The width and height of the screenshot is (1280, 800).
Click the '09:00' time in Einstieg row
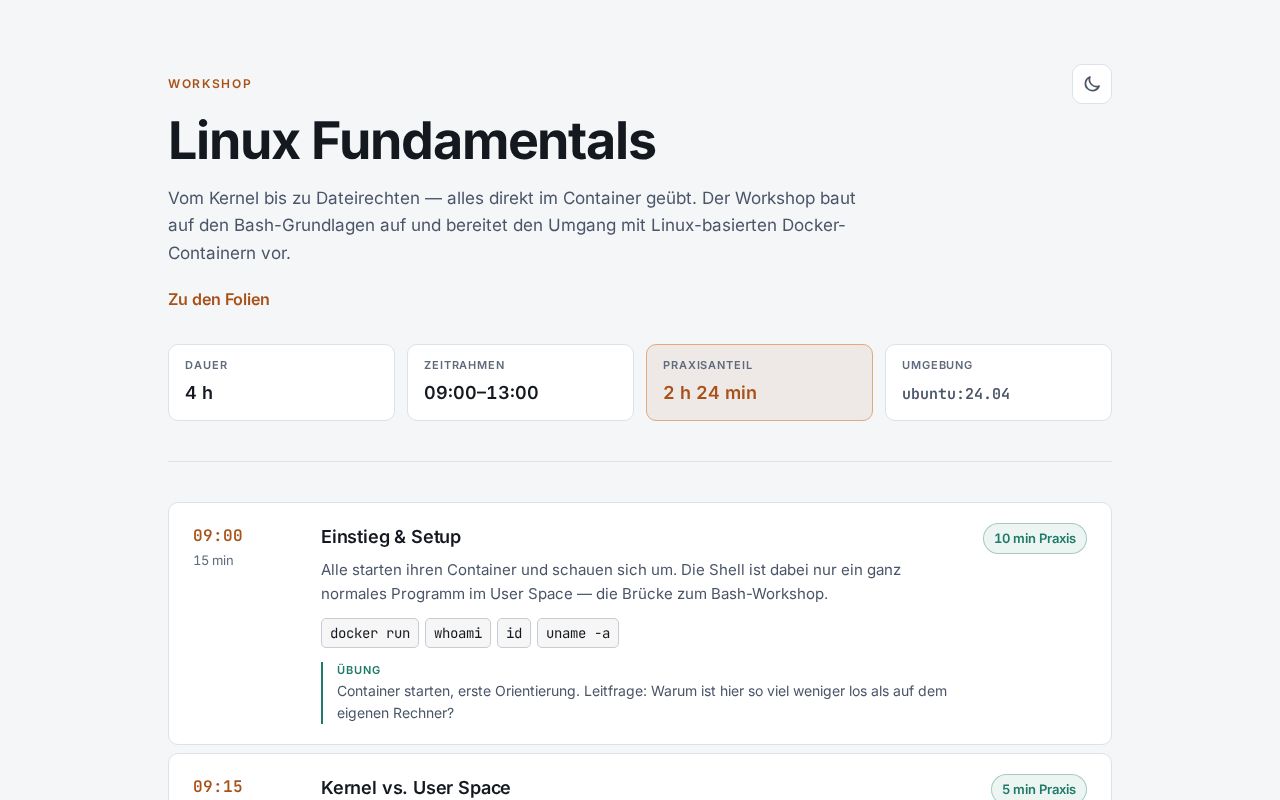tap(218, 536)
